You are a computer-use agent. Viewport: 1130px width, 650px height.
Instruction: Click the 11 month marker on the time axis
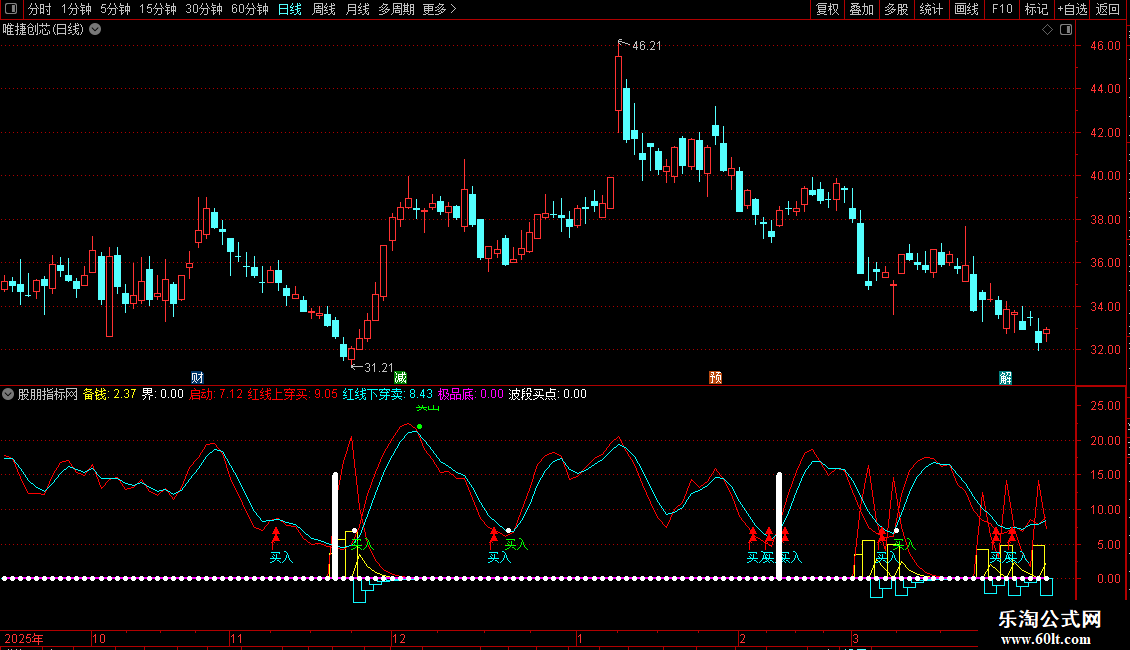pyautogui.click(x=236, y=638)
